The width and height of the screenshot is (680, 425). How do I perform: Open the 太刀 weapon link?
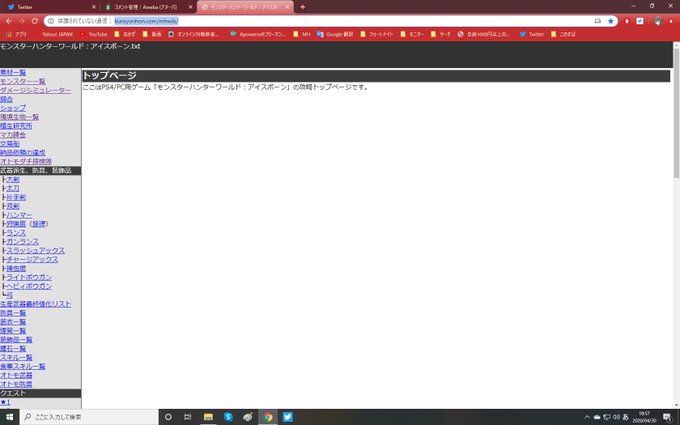tap(13, 188)
